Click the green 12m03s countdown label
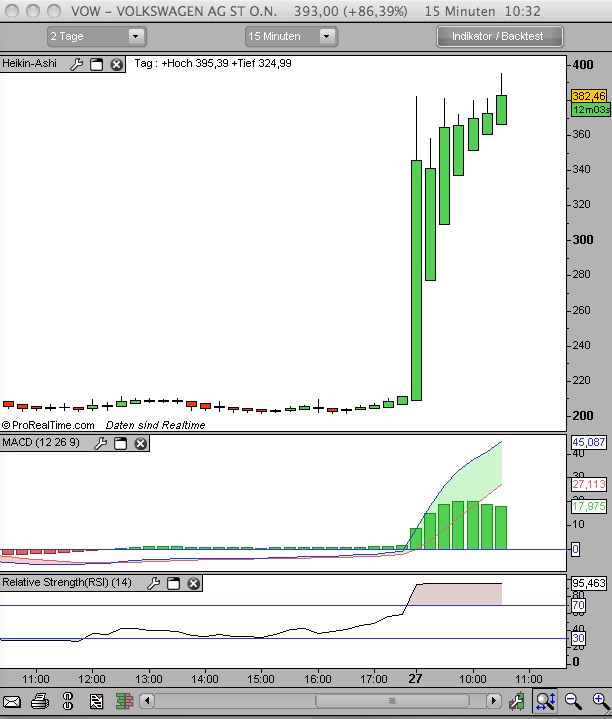612x719 pixels. 591,110
